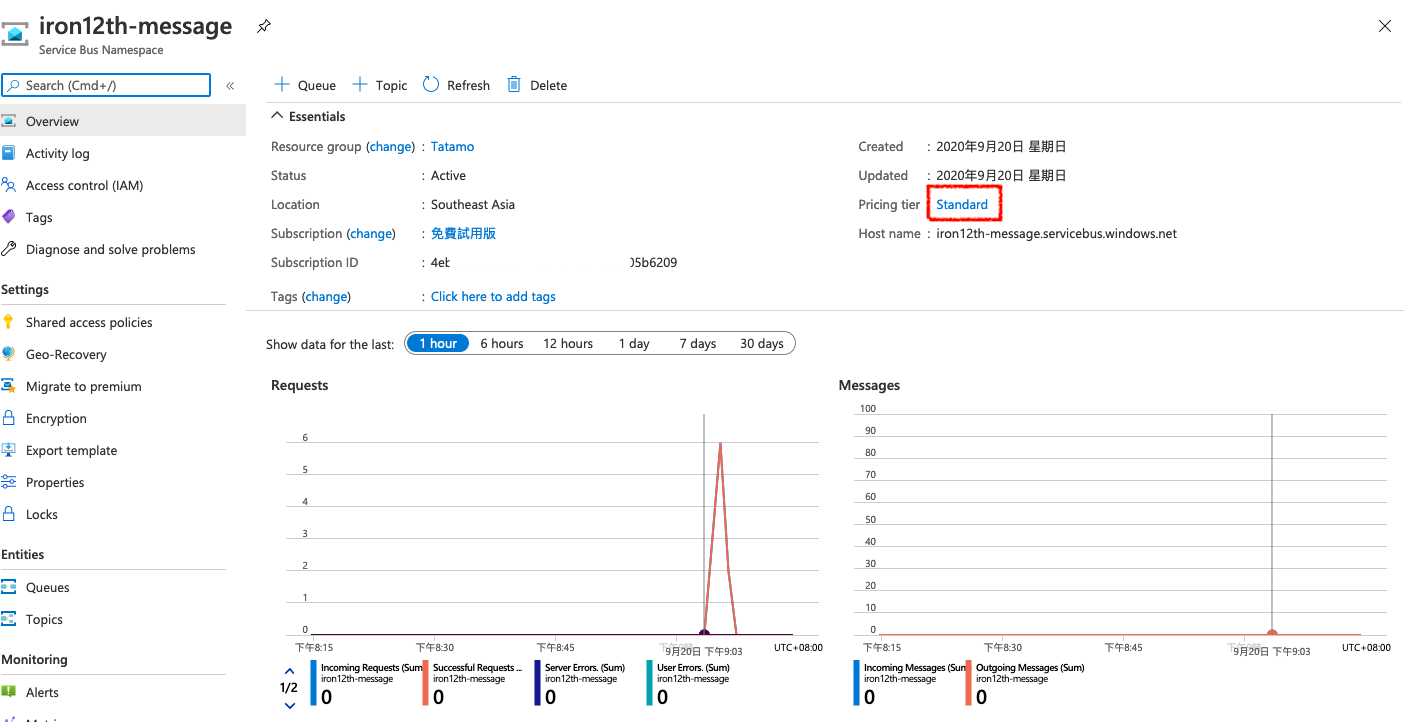Screen dimensions: 1404x722
Task: Add a new Queue from the toolbar
Action: click(305, 85)
